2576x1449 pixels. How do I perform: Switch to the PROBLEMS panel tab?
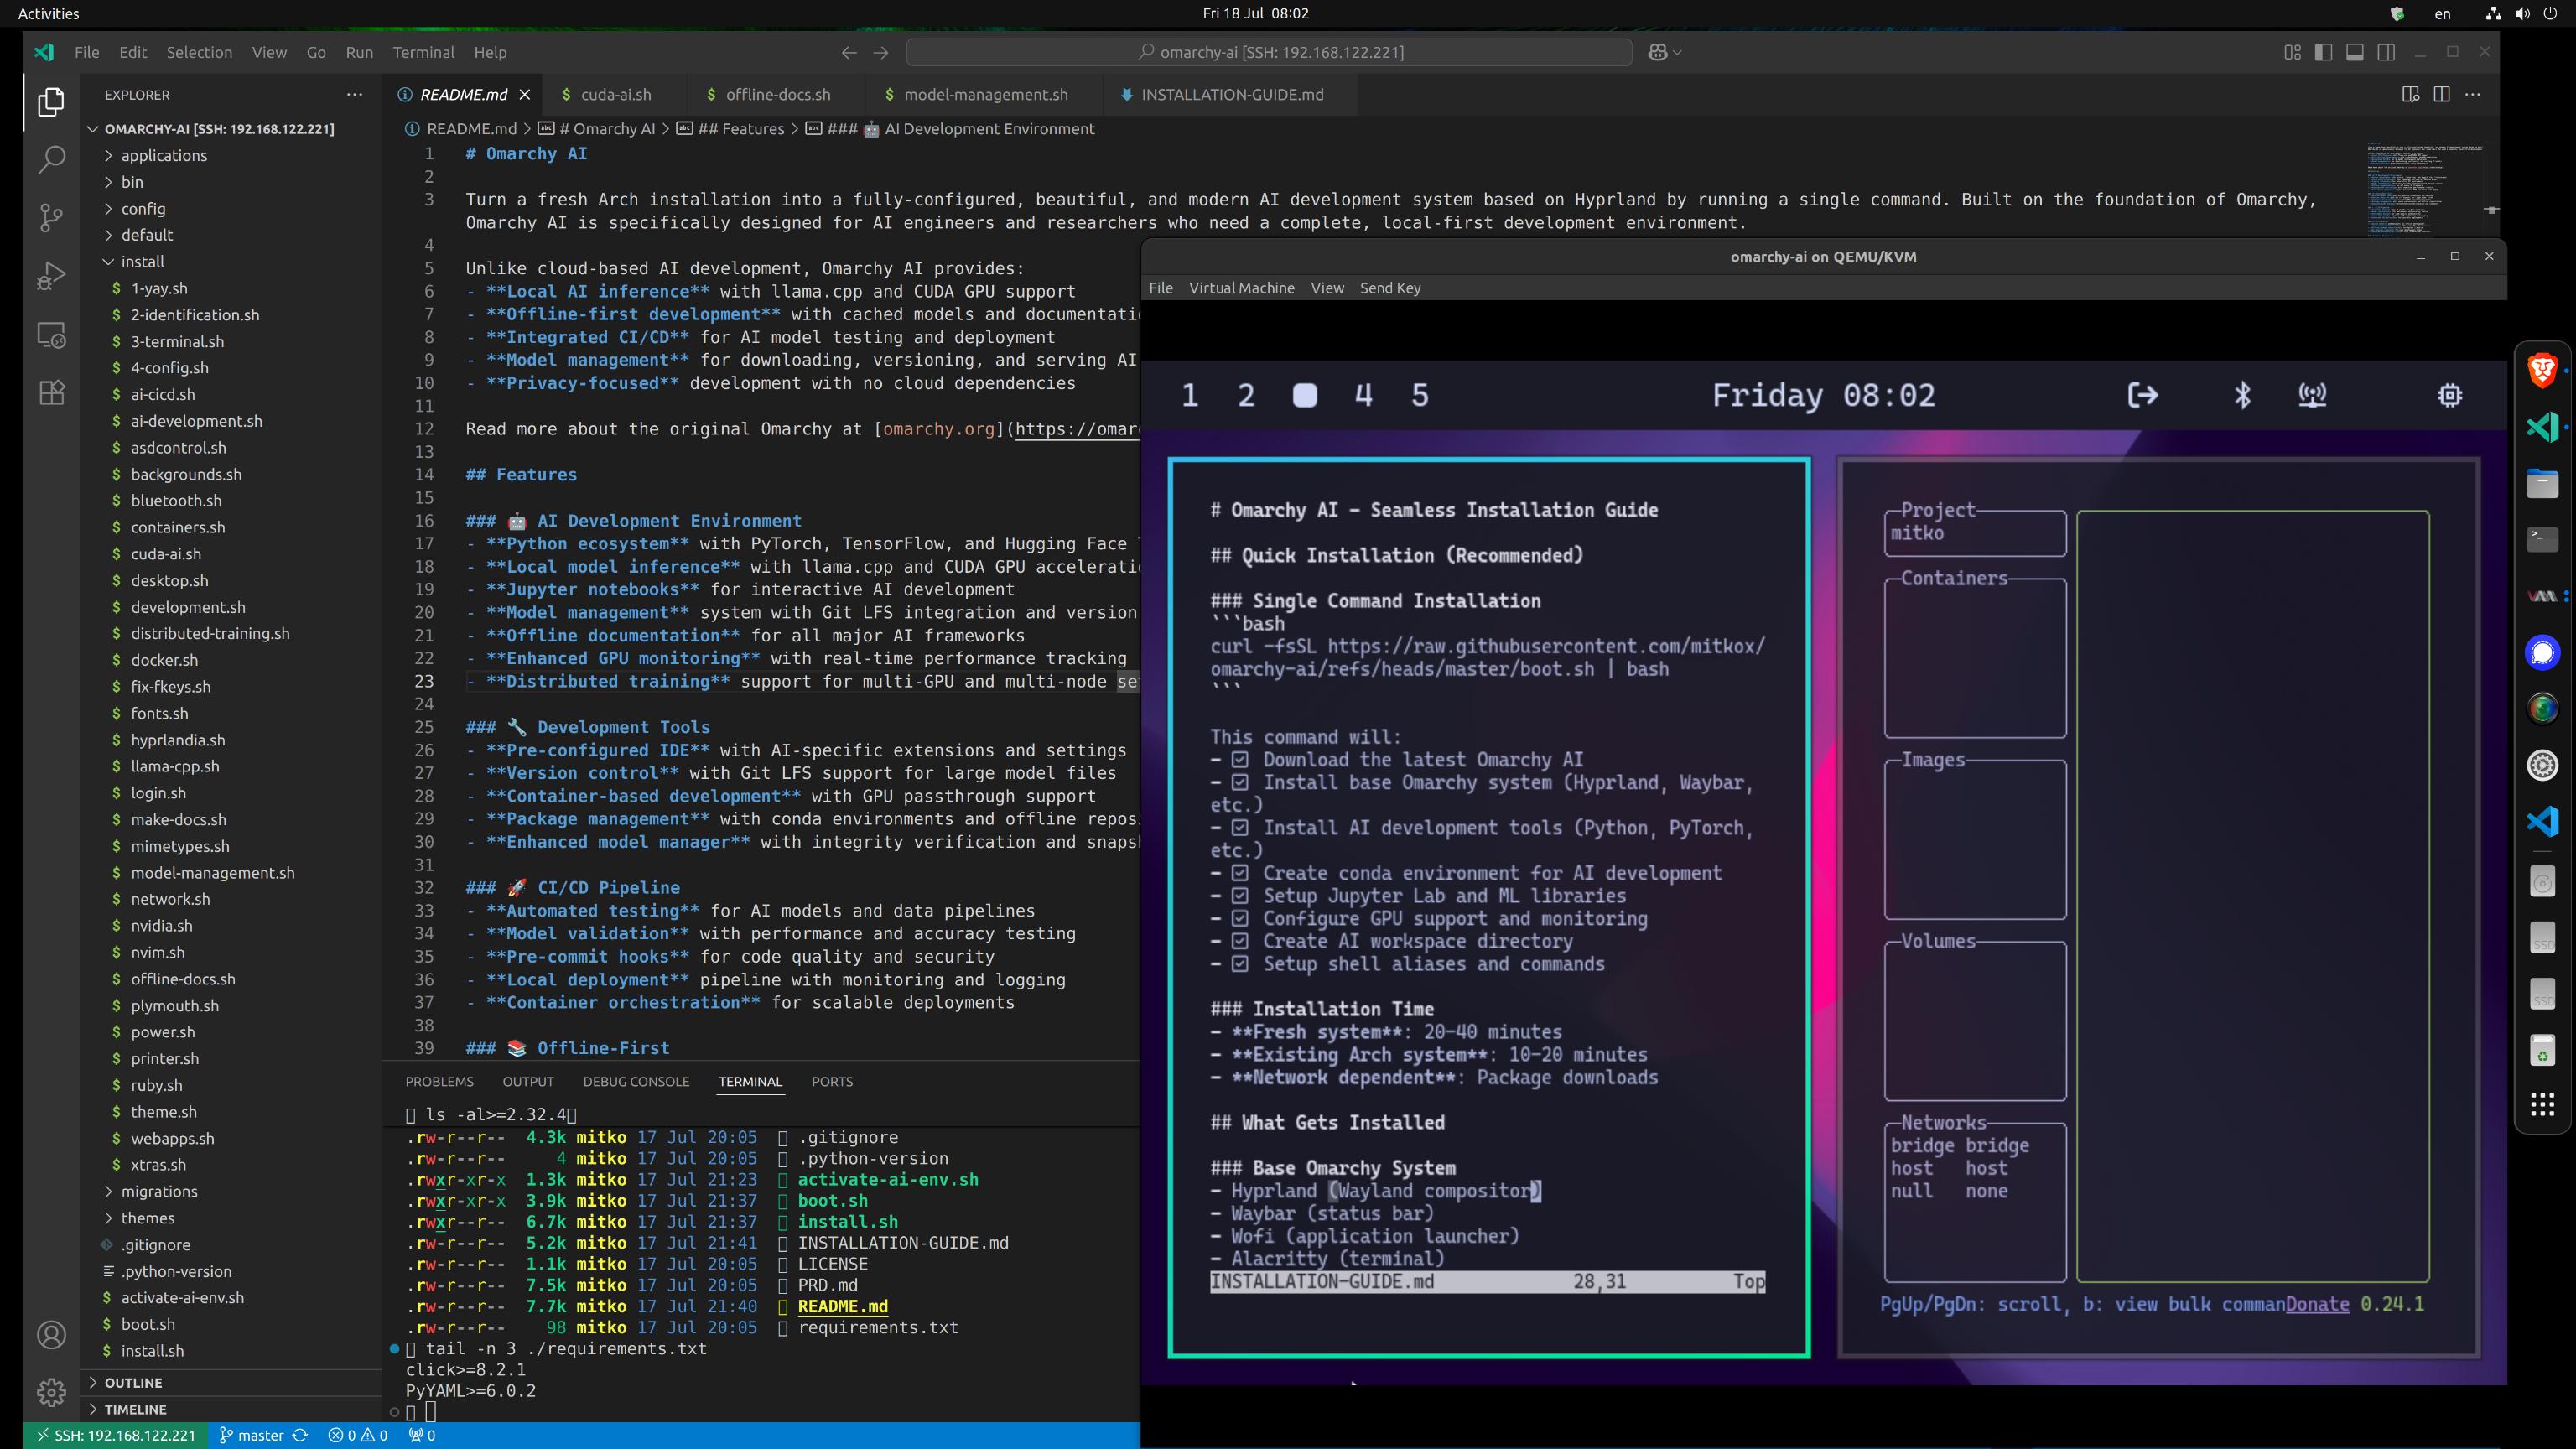[x=439, y=1081]
